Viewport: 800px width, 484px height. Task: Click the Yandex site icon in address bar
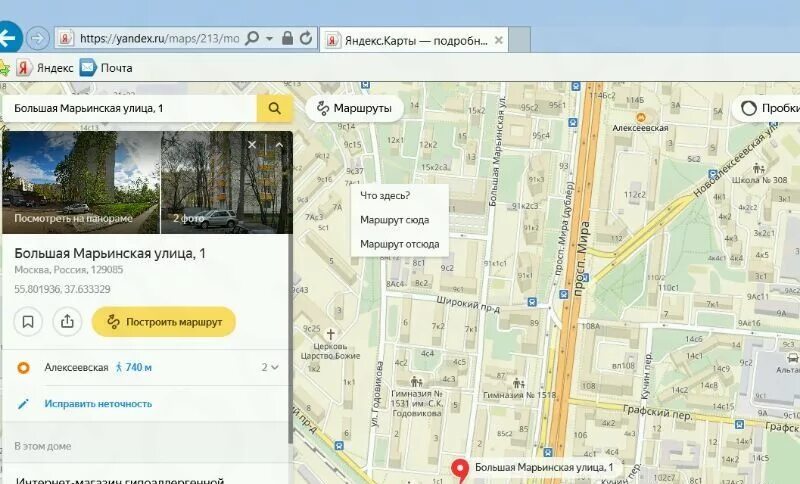point(65,38)
